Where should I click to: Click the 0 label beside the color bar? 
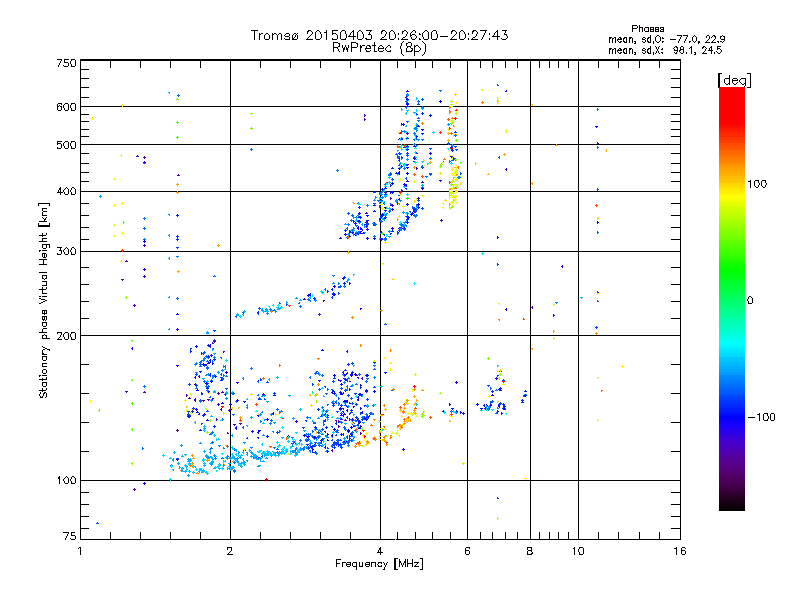pyautogui.click(x=750, y=301)
